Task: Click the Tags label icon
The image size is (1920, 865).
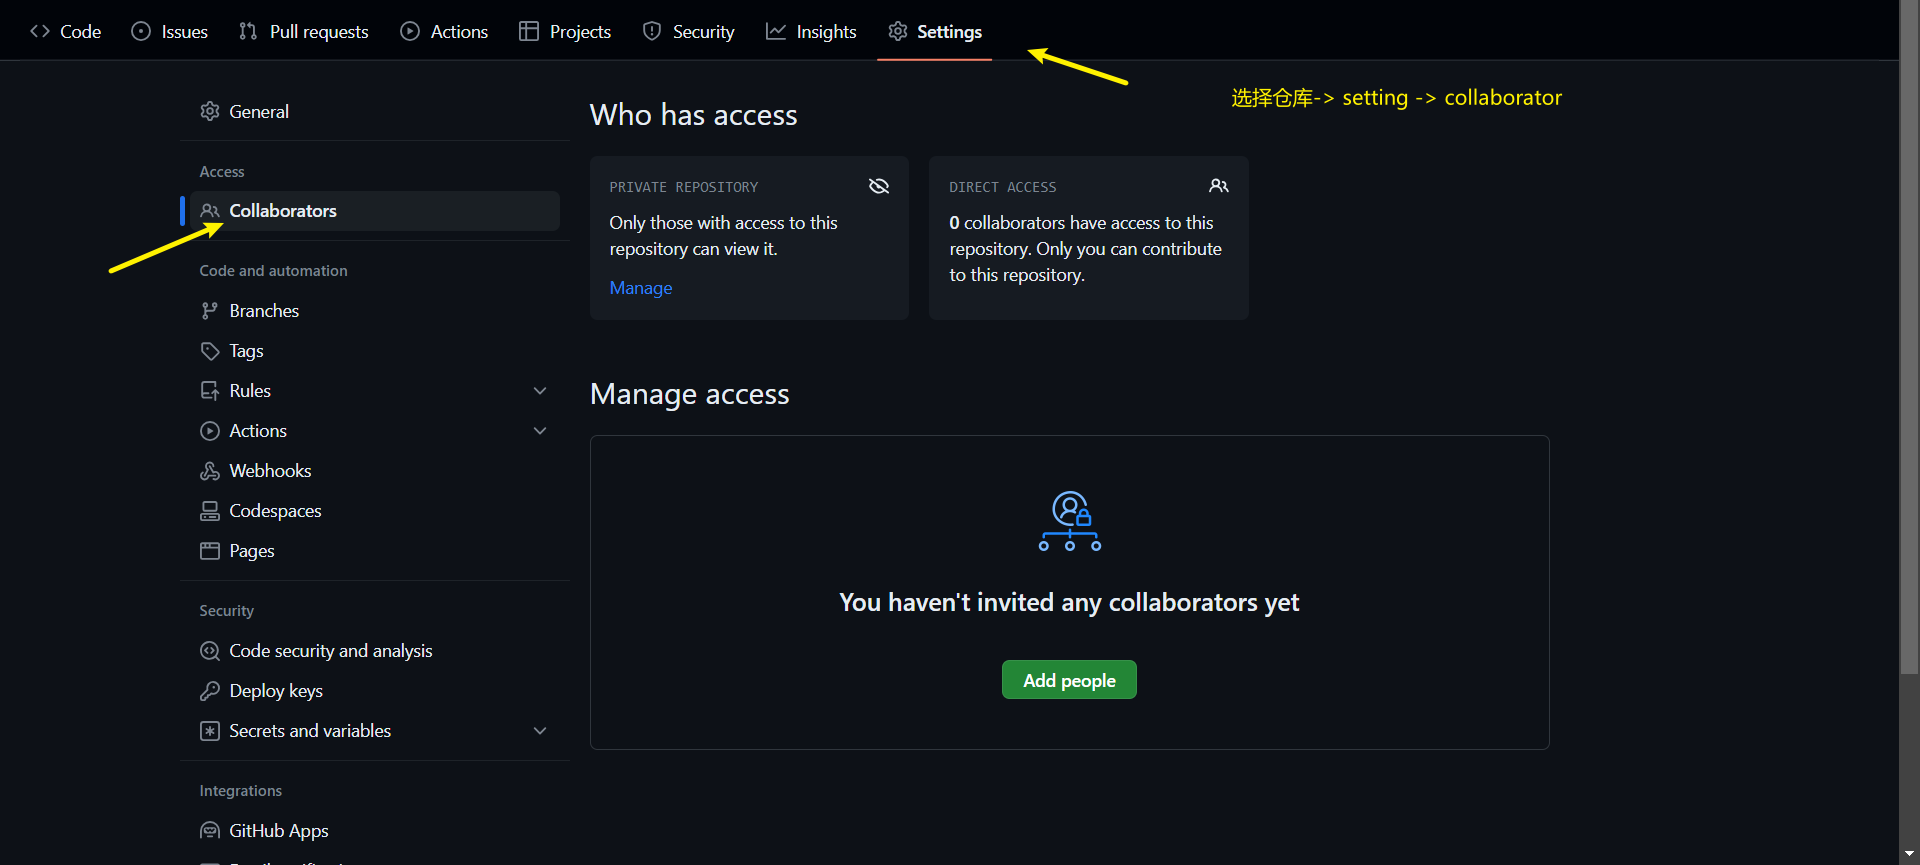Action: pyautogui.click(x=210, y=351)
